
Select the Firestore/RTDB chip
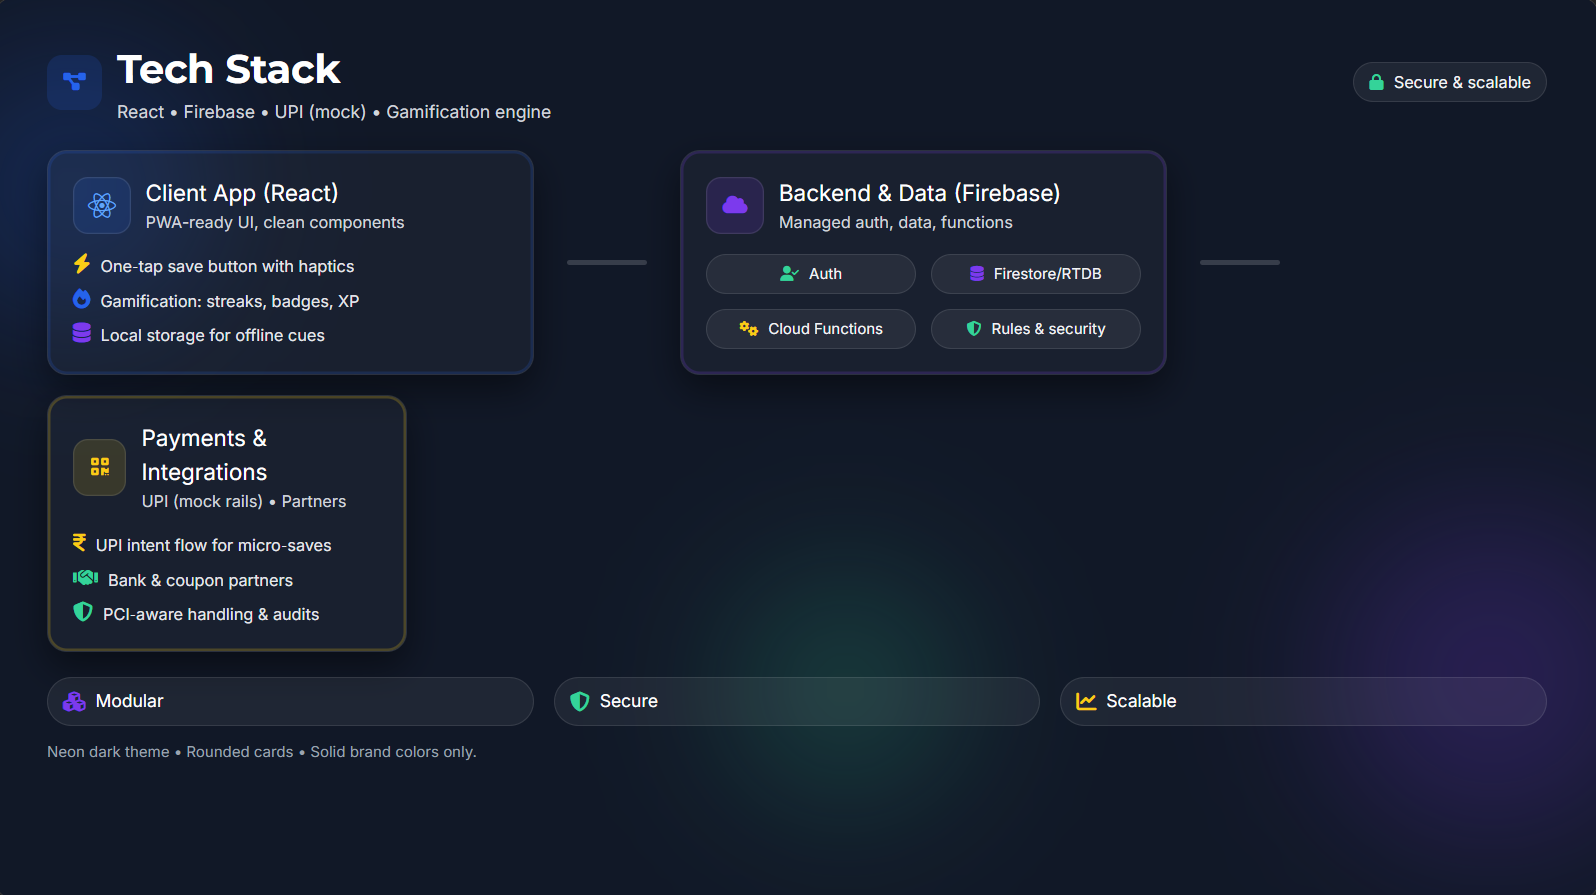click(1036, 274)
